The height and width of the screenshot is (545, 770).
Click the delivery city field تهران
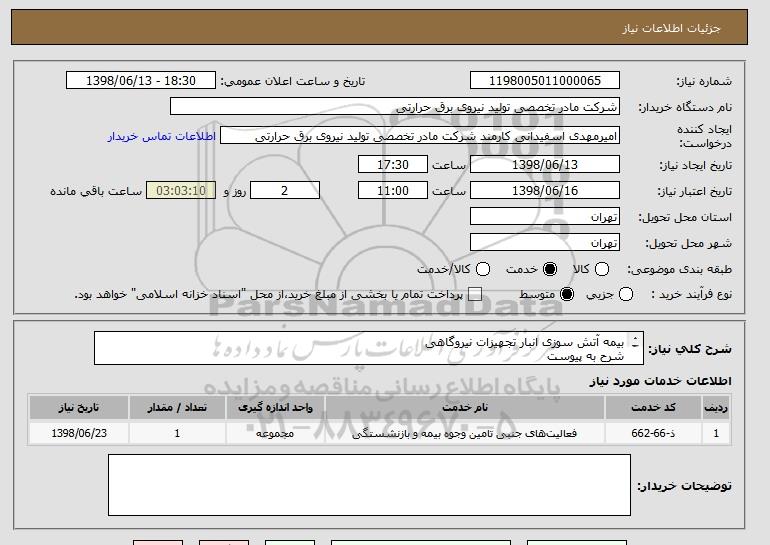coord(545,243)
